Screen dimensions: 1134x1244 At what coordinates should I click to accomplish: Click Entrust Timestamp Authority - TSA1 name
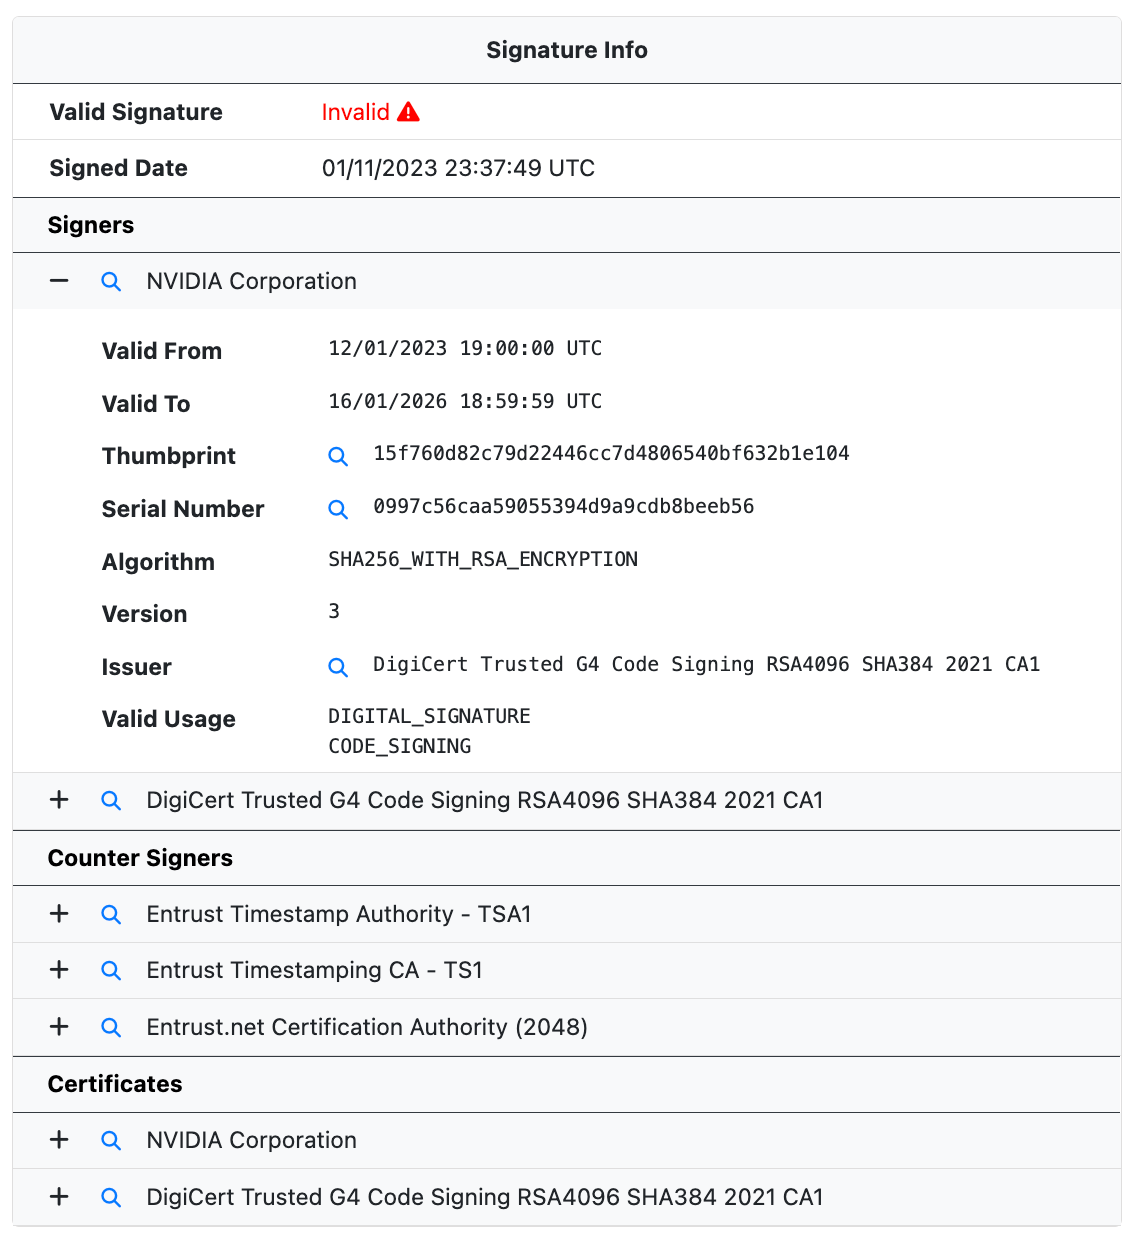pyautogui.click(x=339, y=914)
